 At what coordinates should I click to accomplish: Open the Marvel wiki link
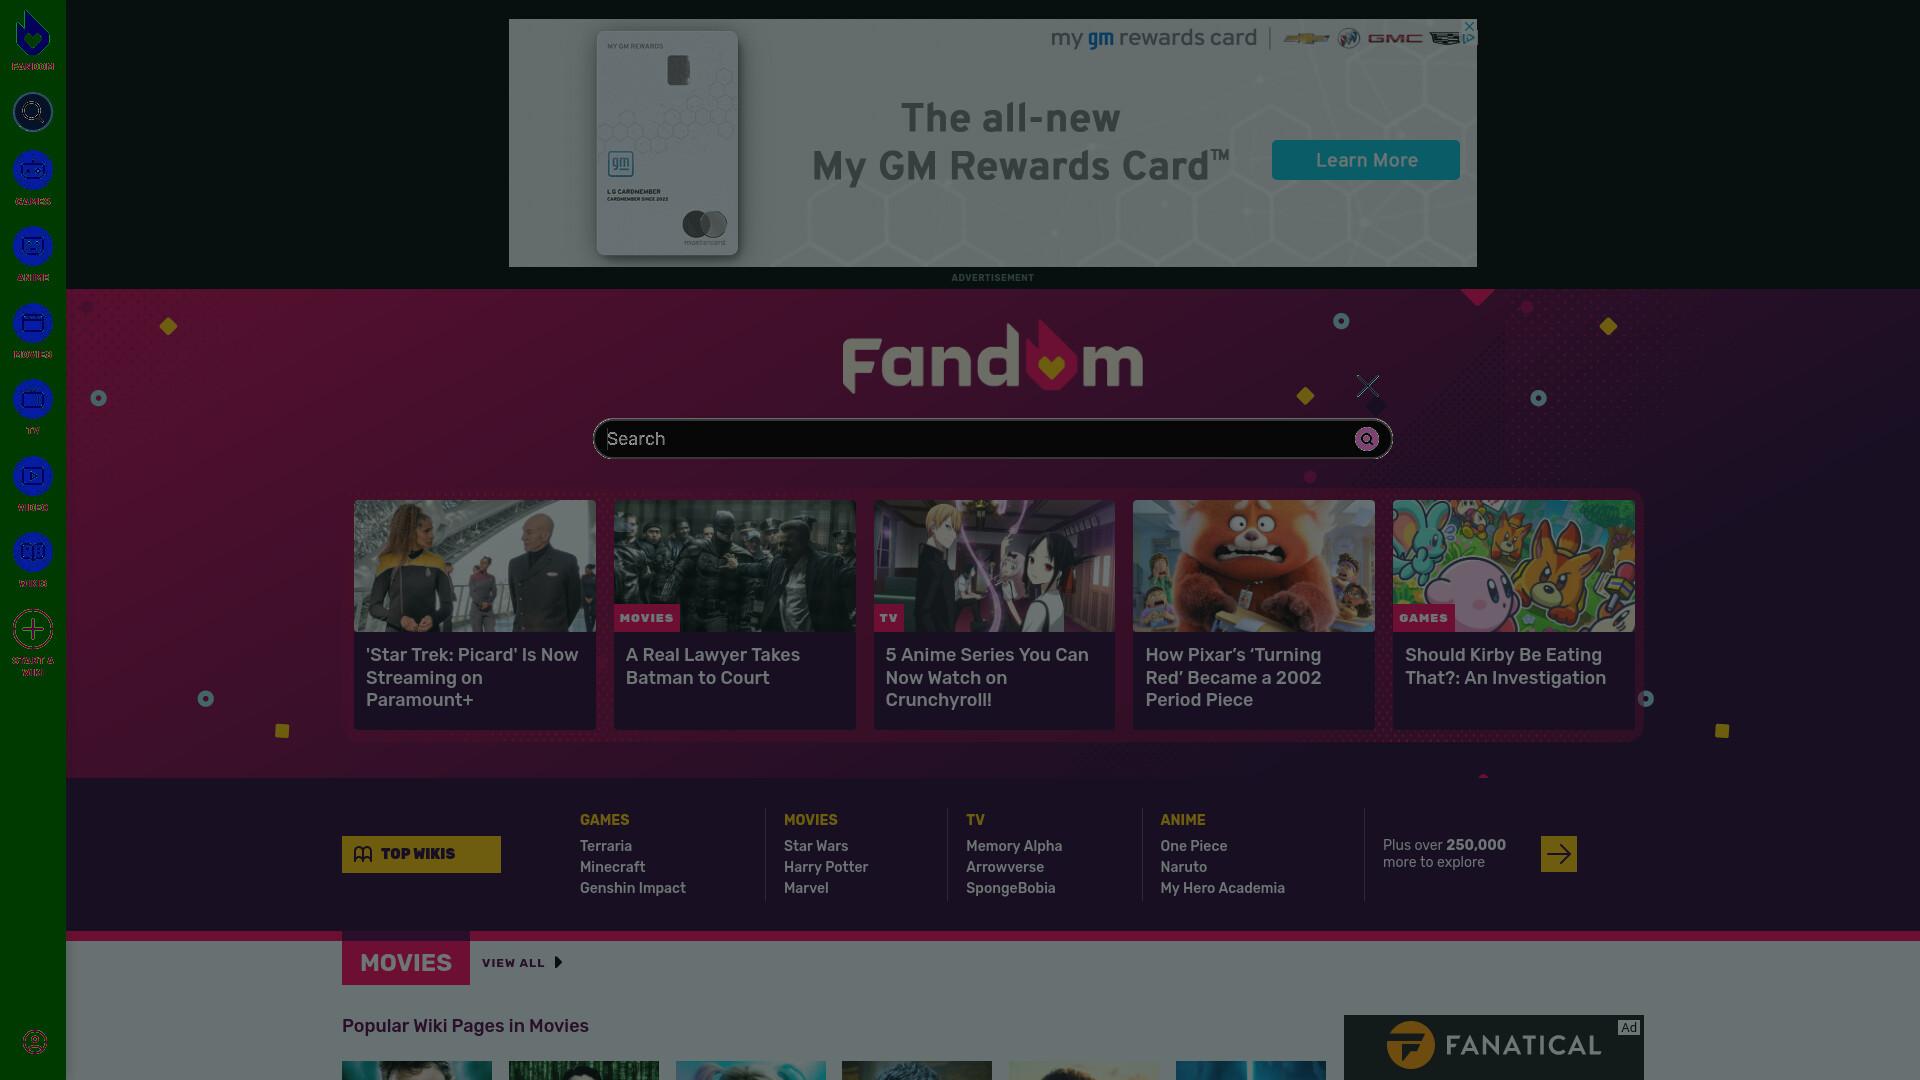click(x=806, y=888)
